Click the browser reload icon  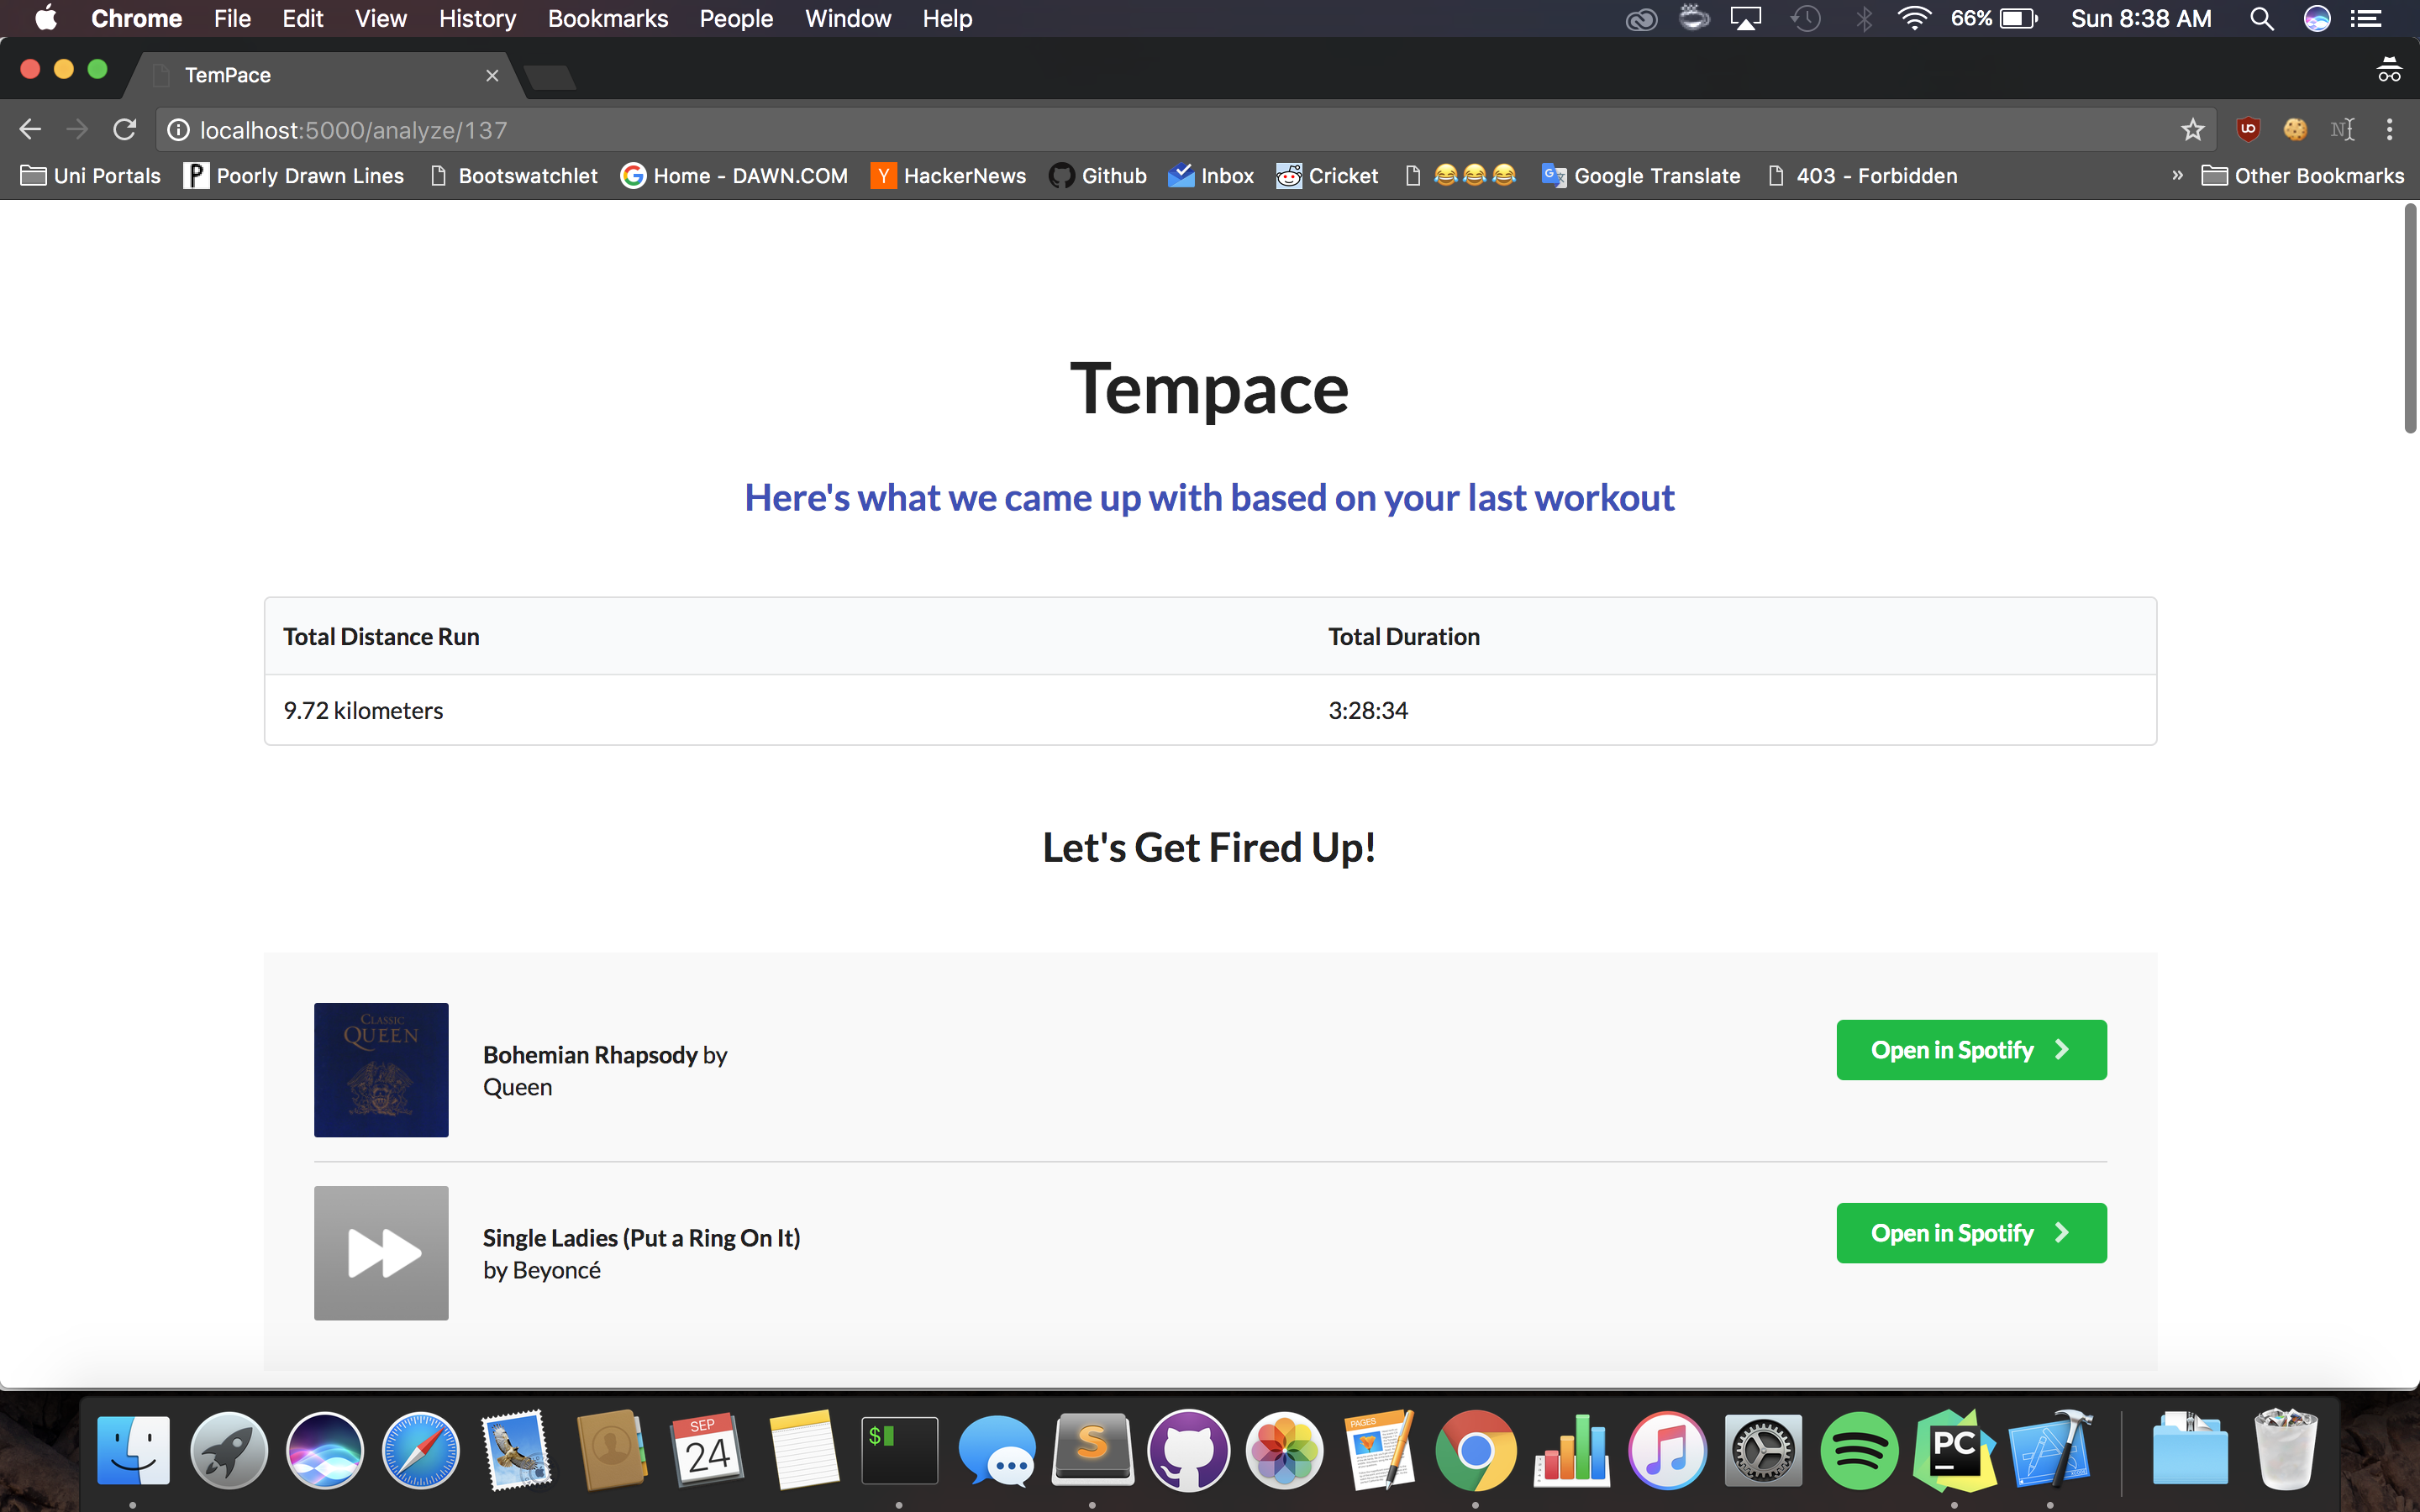124,130
